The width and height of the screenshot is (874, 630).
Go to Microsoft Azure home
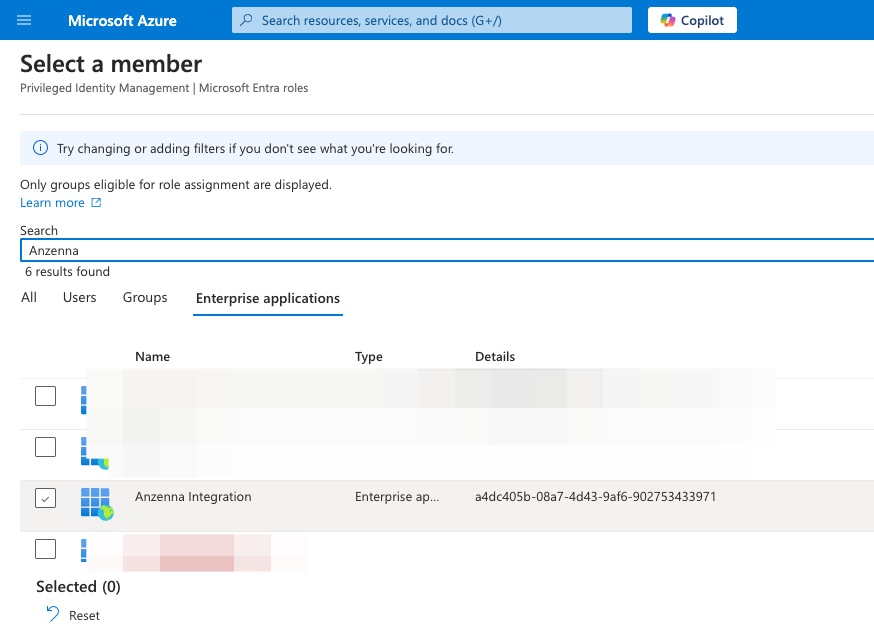click(x=122, y=20)
